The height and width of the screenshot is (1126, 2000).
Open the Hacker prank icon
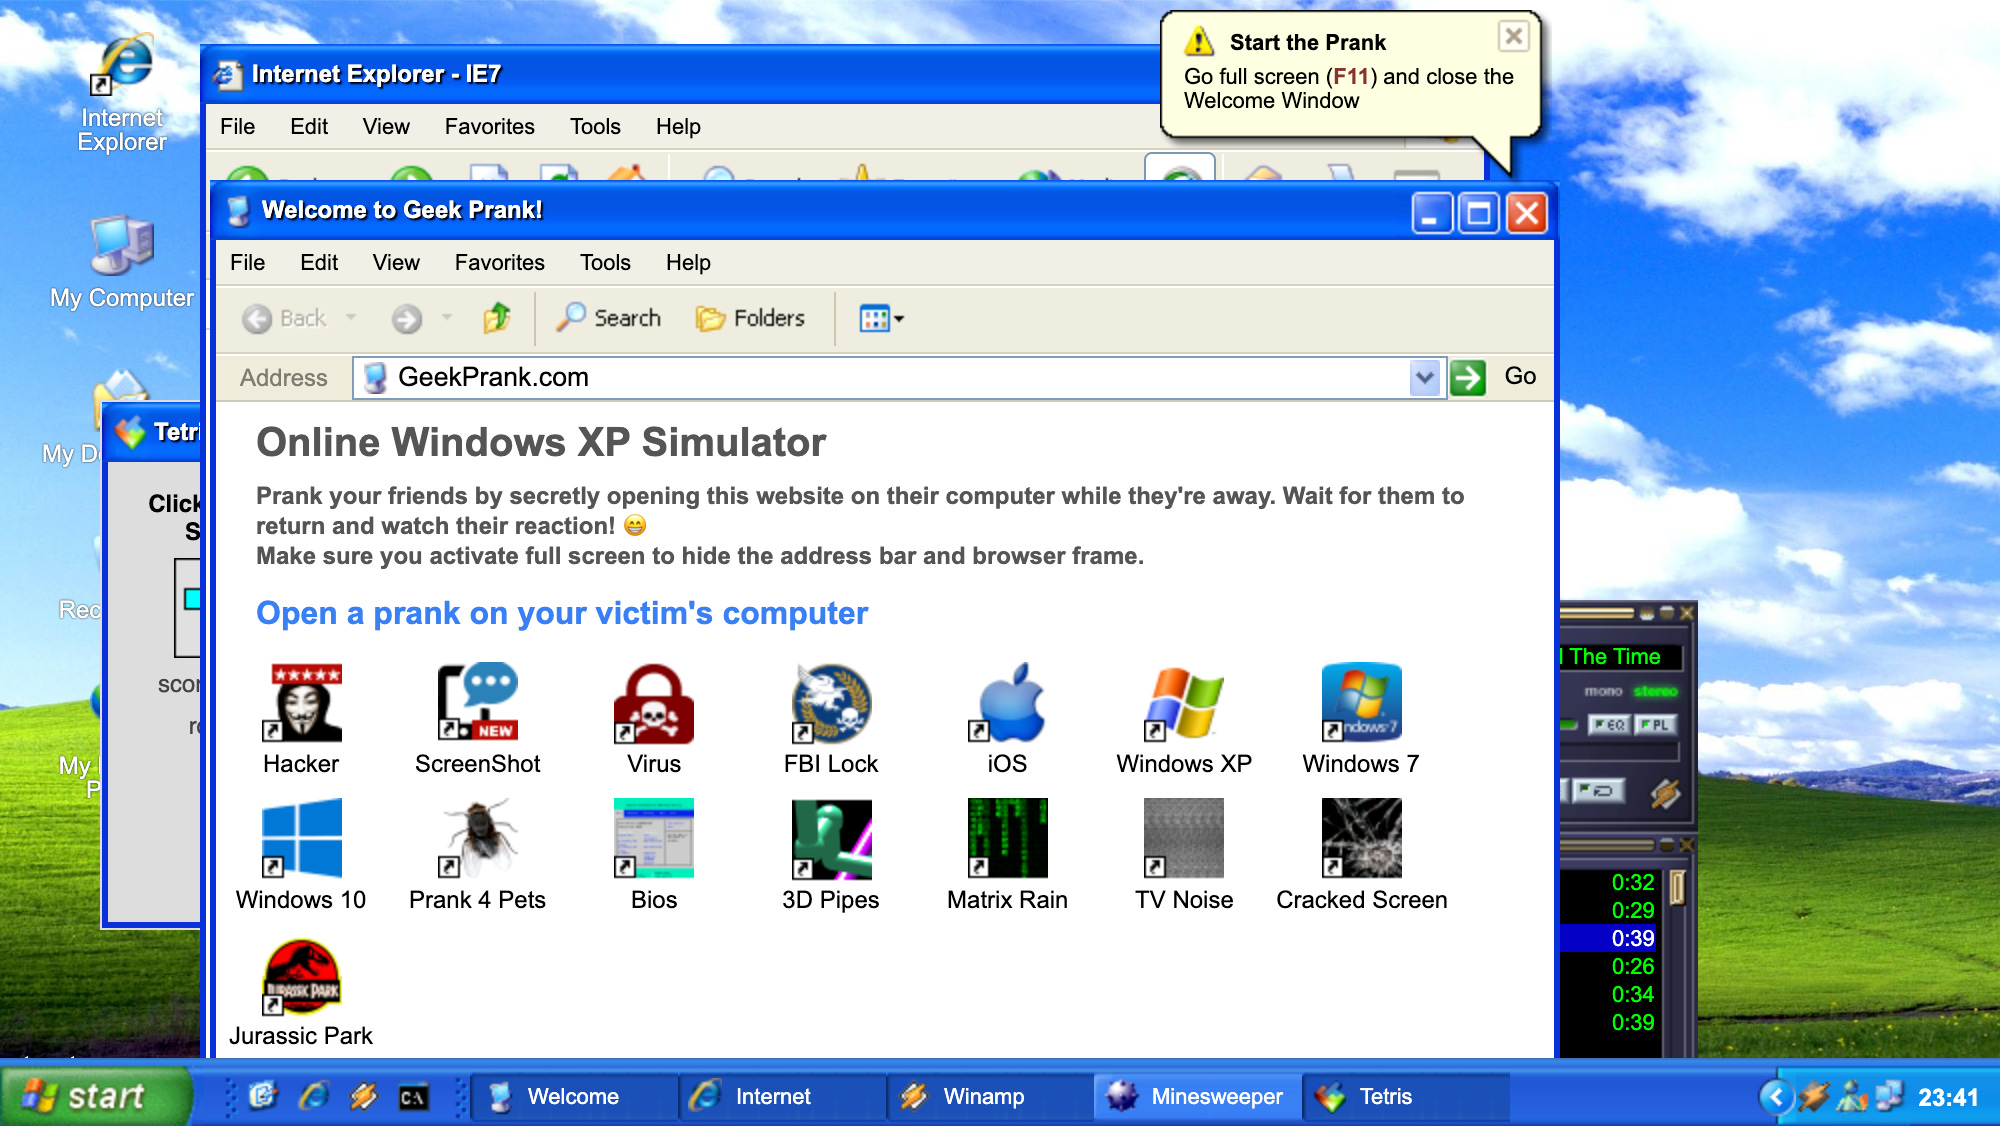pyautogui.click(x=301, y=703)
